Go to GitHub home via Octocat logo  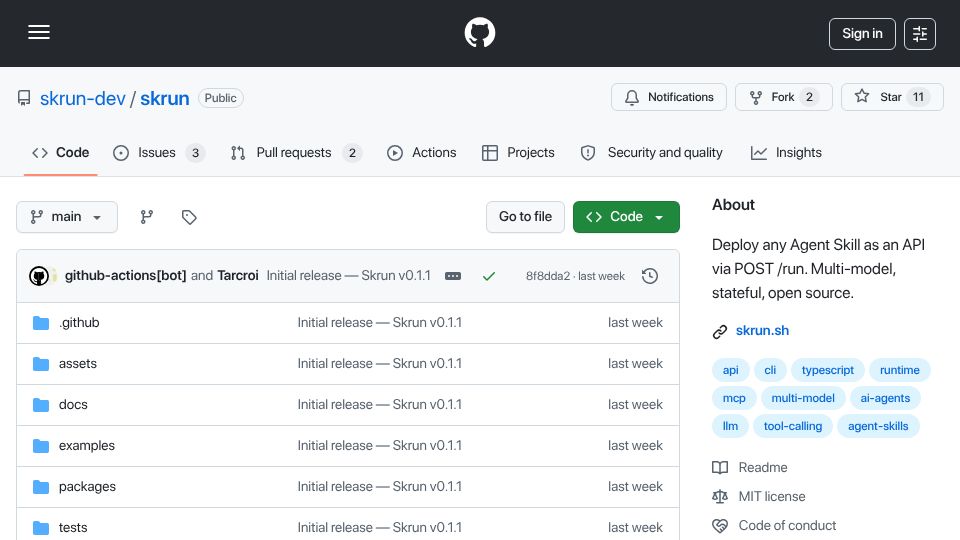(479, 32)
